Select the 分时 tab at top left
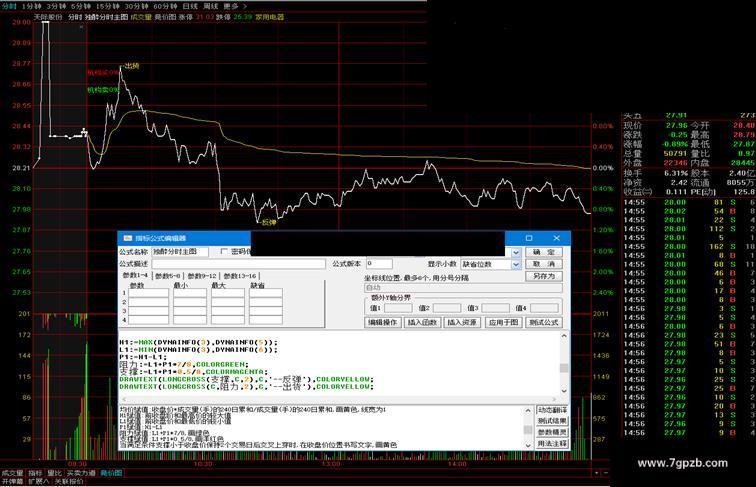Viewport: 756px width, 487px height. [x=9, y=6]
